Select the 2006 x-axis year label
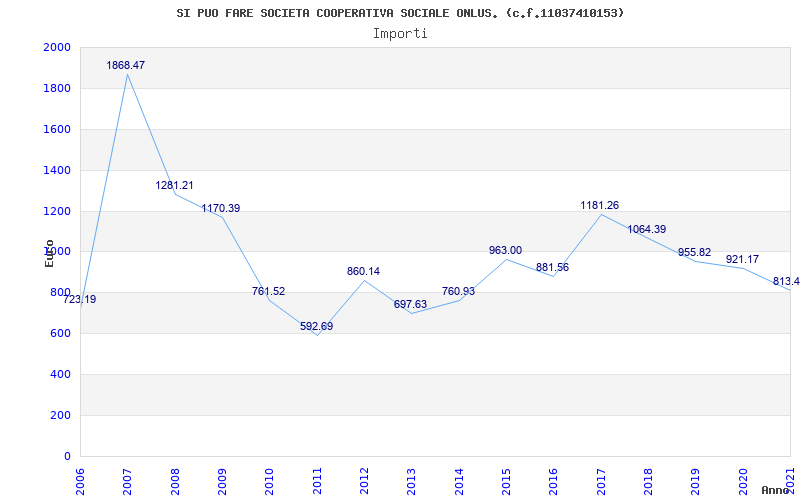 click(x=80, y=481)
